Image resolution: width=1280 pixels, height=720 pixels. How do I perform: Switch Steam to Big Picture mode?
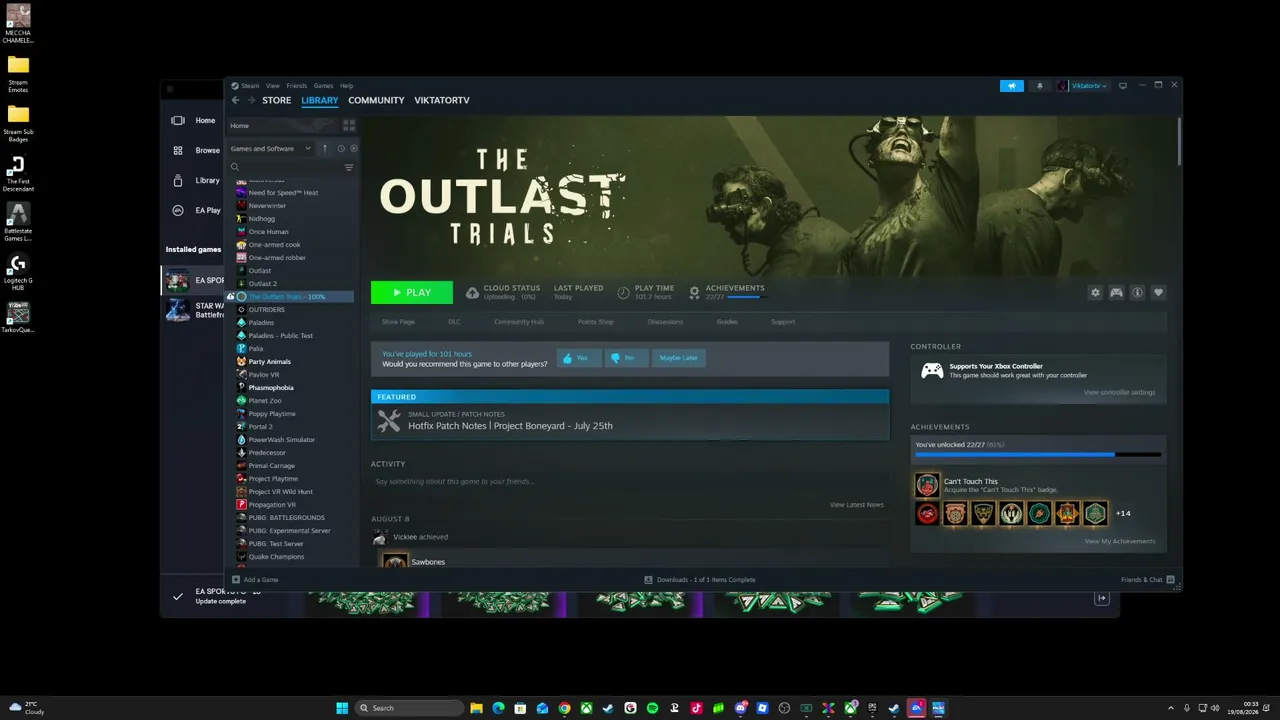click(x=1123, y=86)
